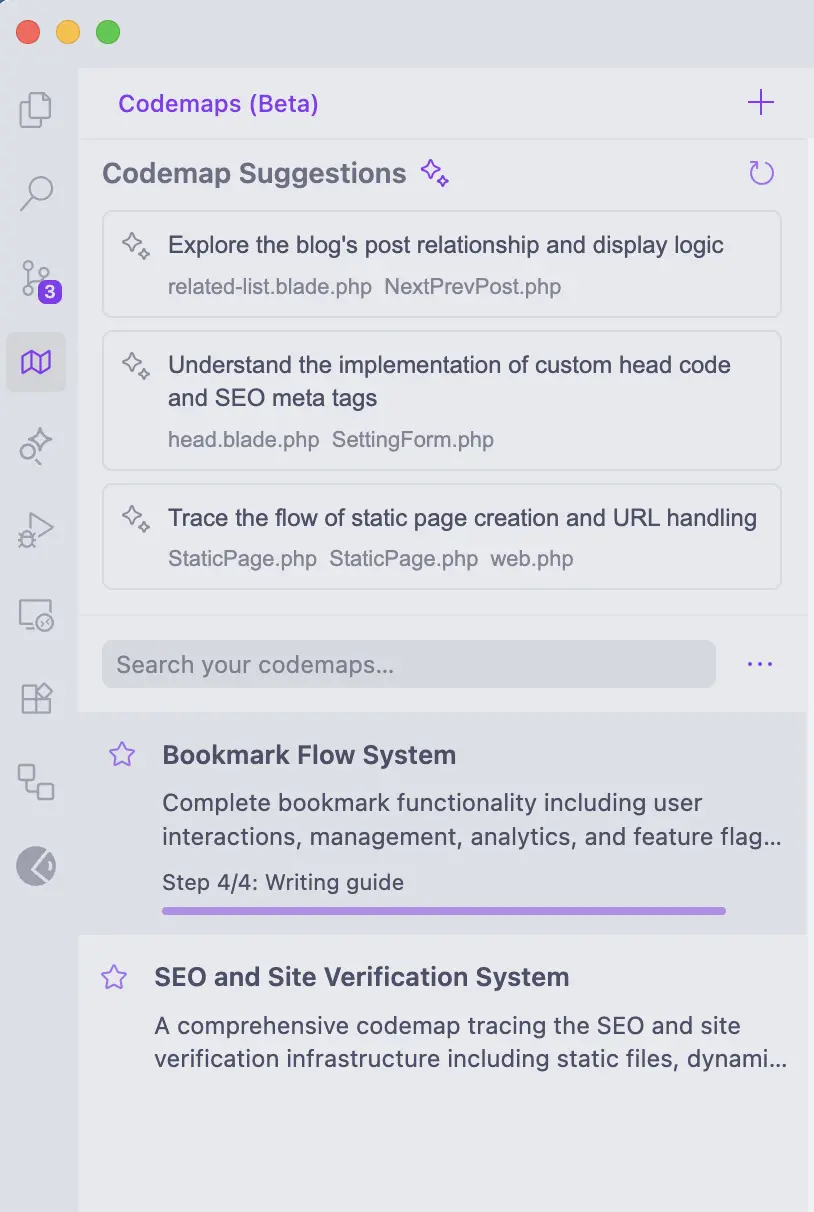The width and height of the screenshot is (814, 1212).
Task: Select the Codemaps map icon
Action: coord(36,362)
